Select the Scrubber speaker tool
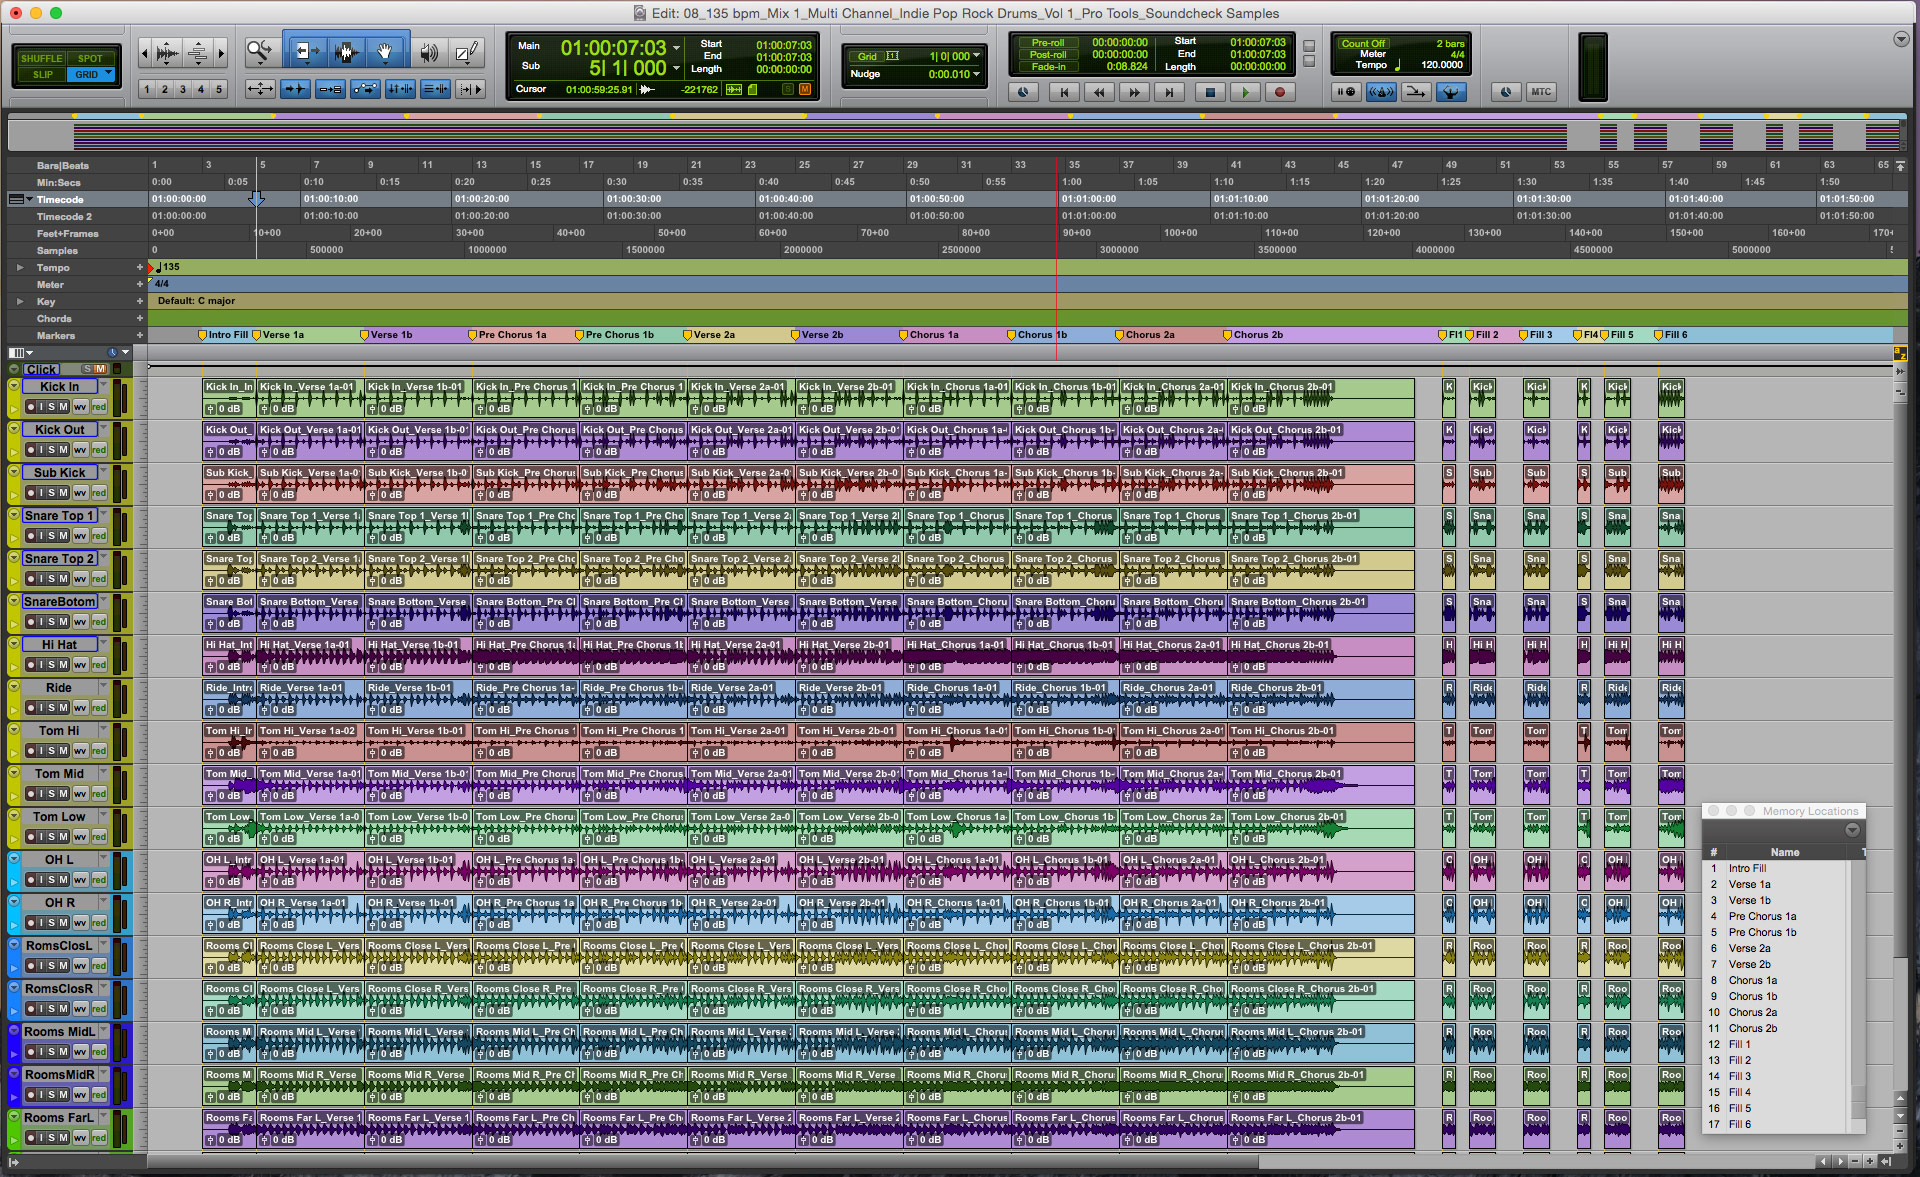This screenshot has height=1177, width=1920. [x=429, y=52]
